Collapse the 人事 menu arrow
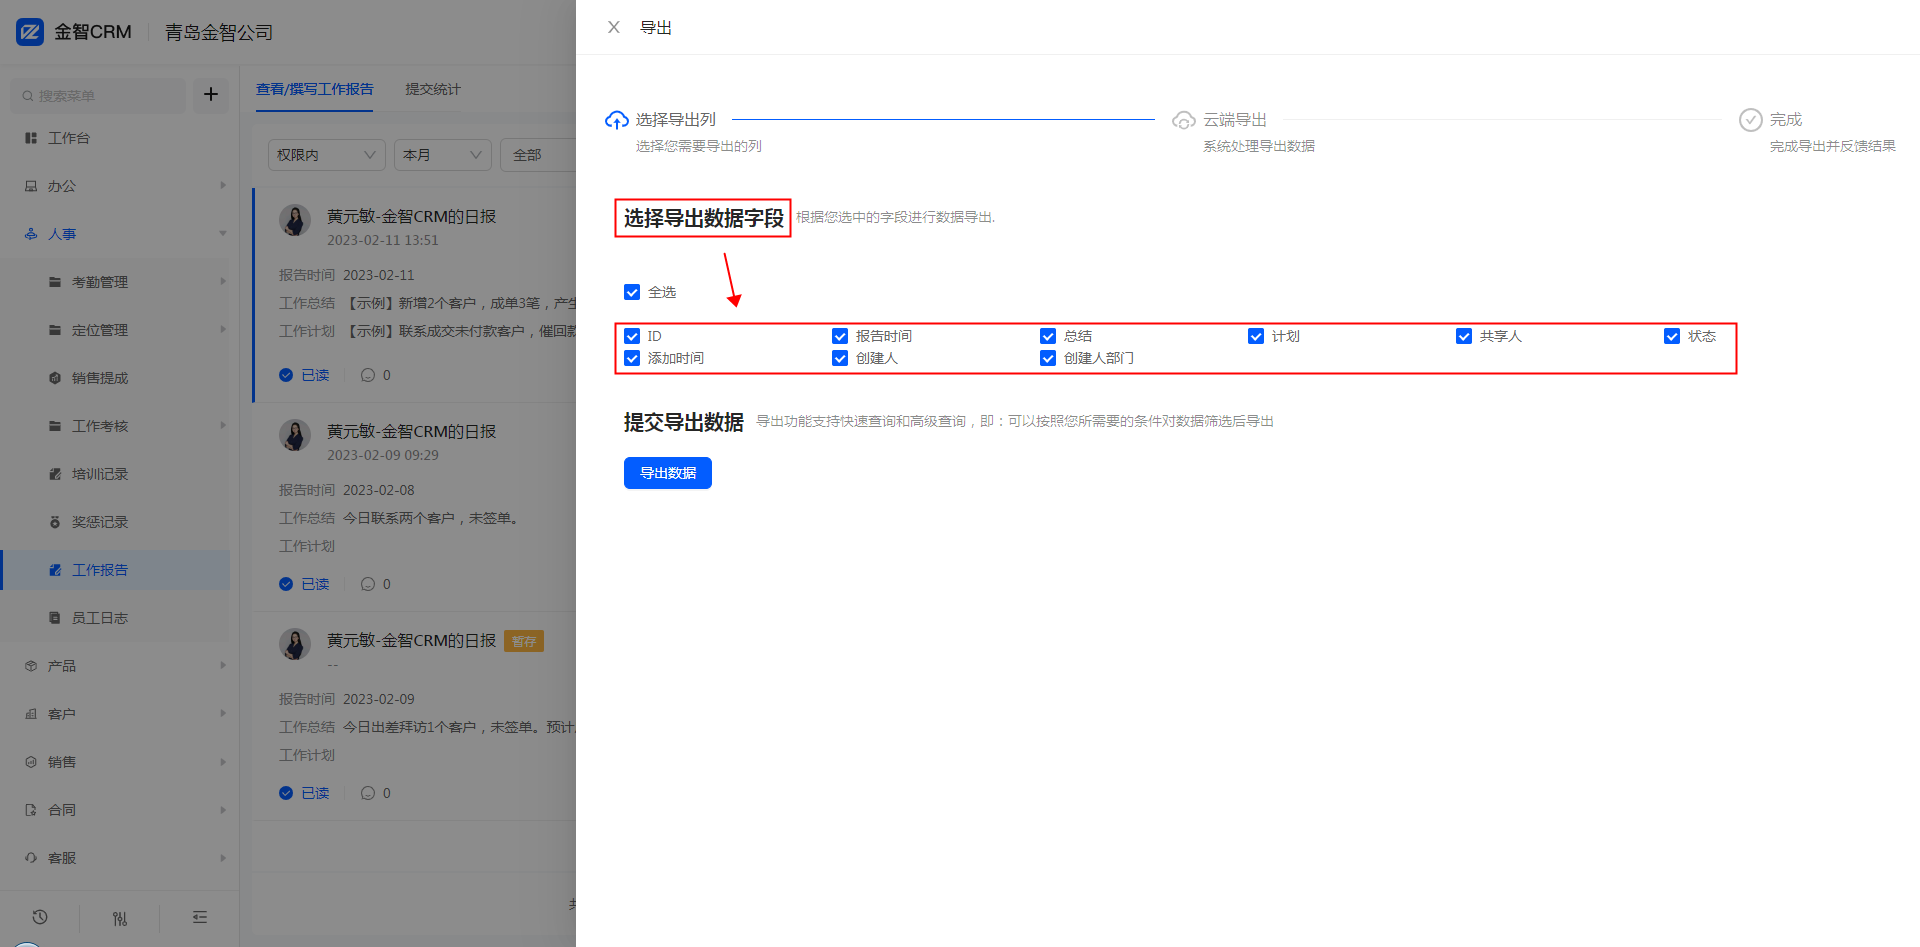This screenshot has width=1920, height=947. point(222,233)
